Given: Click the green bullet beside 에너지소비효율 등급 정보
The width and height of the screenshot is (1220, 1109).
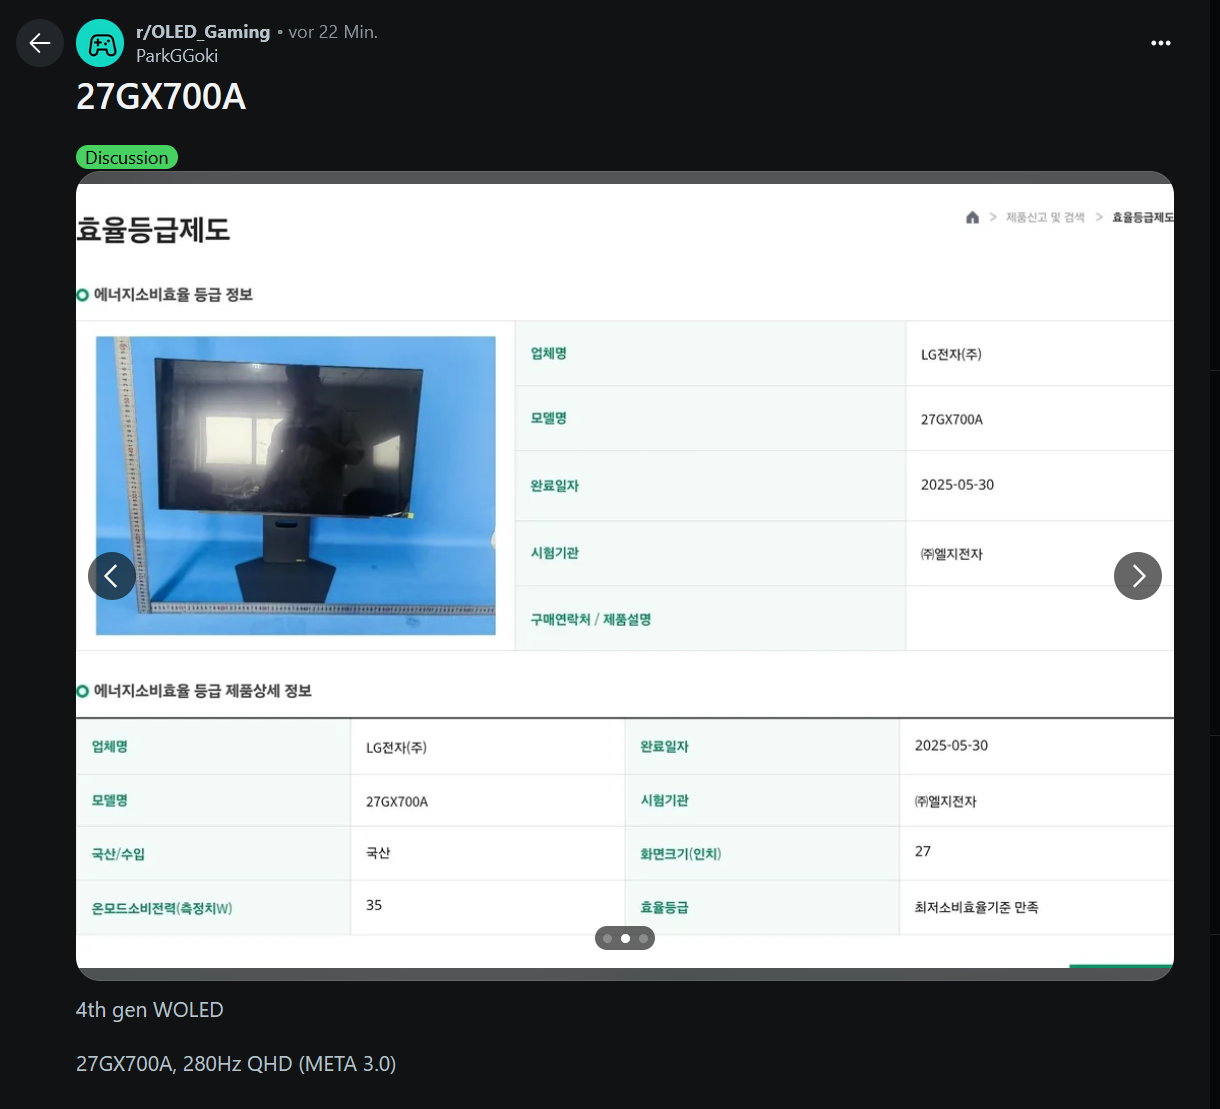Looking at the screenshot, I should click(81, 294).
